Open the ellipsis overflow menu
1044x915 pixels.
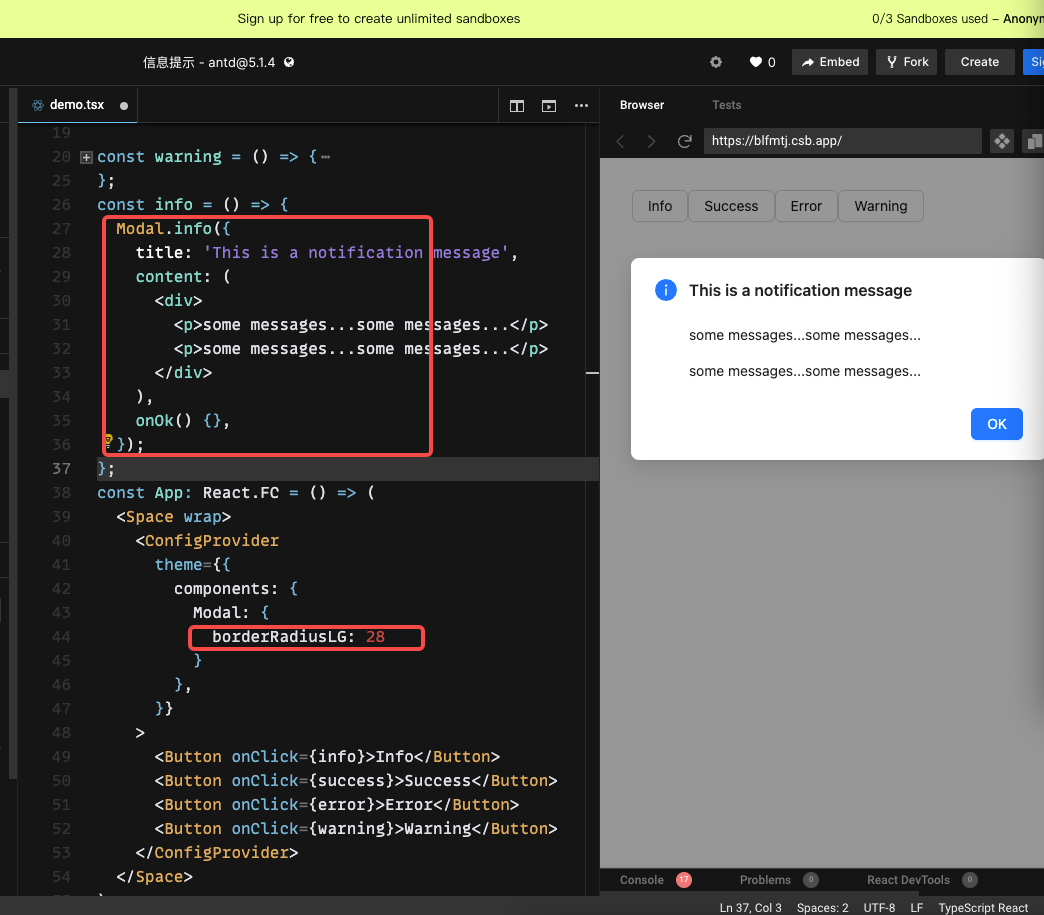(581, 104)
